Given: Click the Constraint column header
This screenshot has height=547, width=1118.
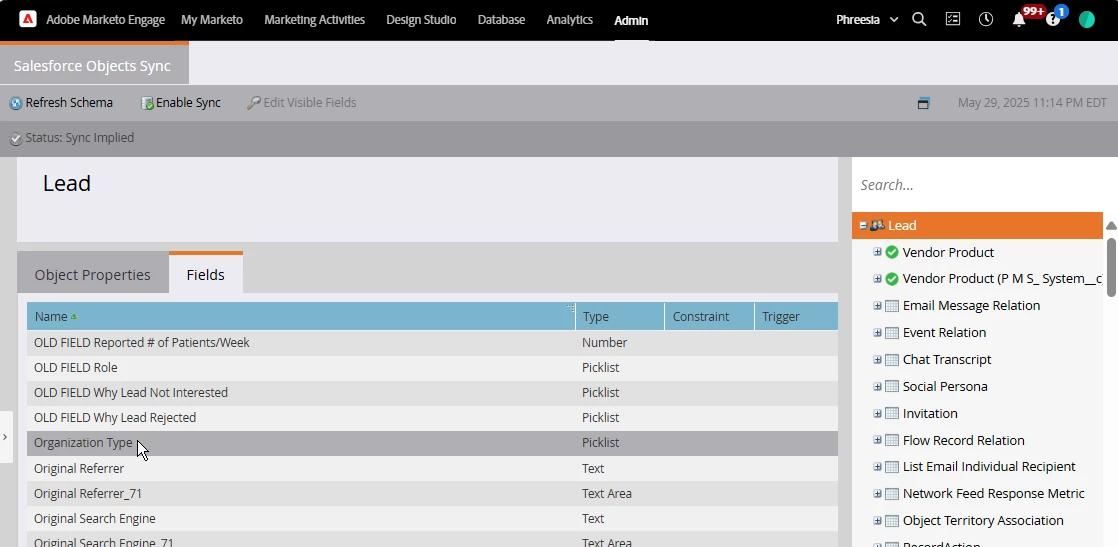Looking at the screenshot, I should pos(709,317).
